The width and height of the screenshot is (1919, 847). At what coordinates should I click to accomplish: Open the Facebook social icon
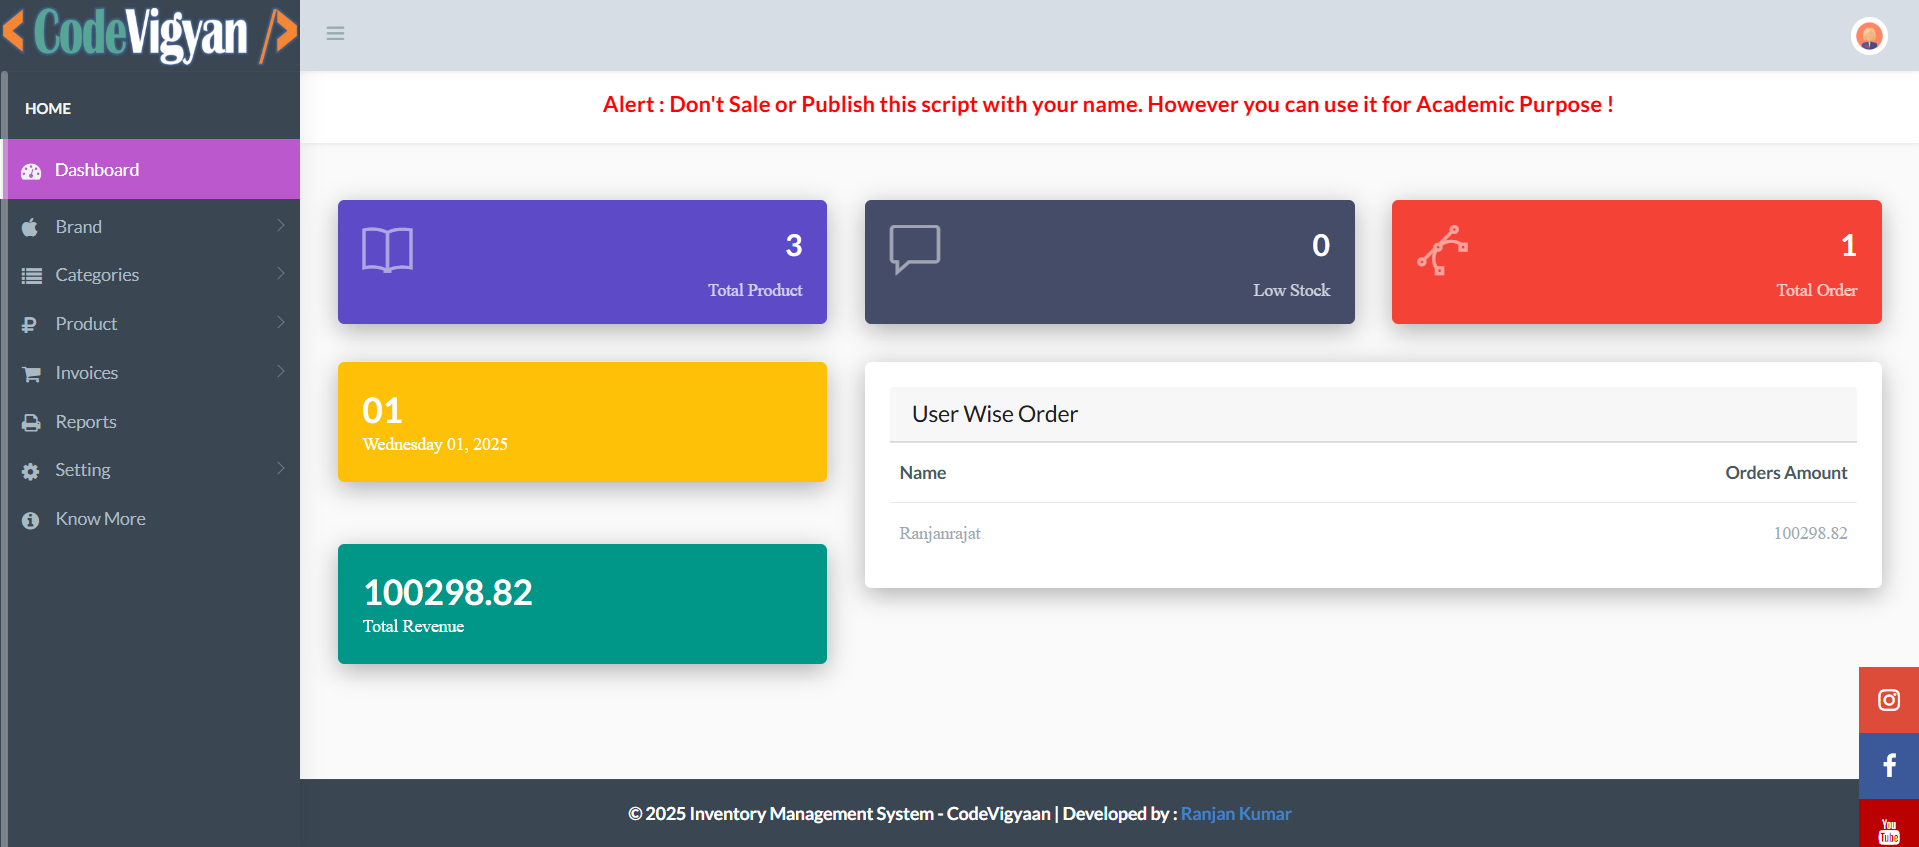coord(1888,766)
